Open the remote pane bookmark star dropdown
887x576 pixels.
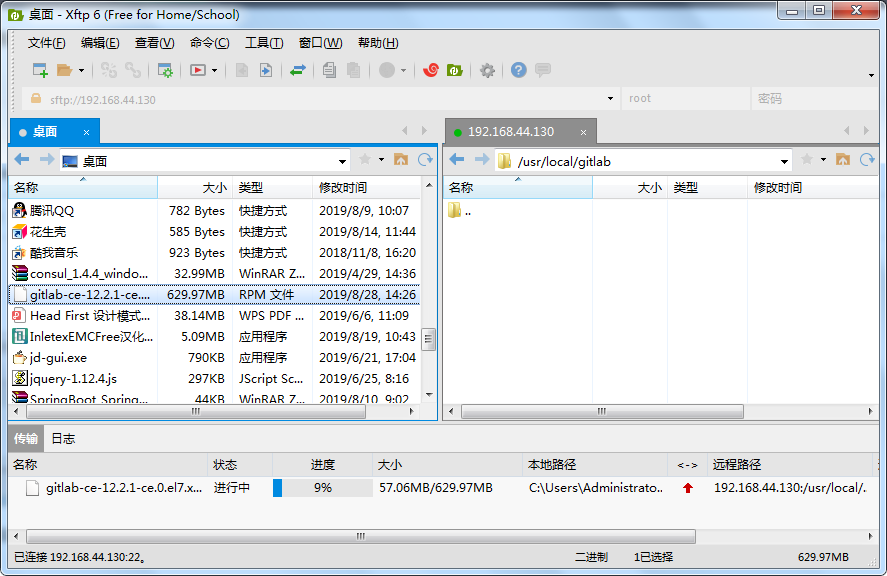pyautogui.click(x=823, y=160)
